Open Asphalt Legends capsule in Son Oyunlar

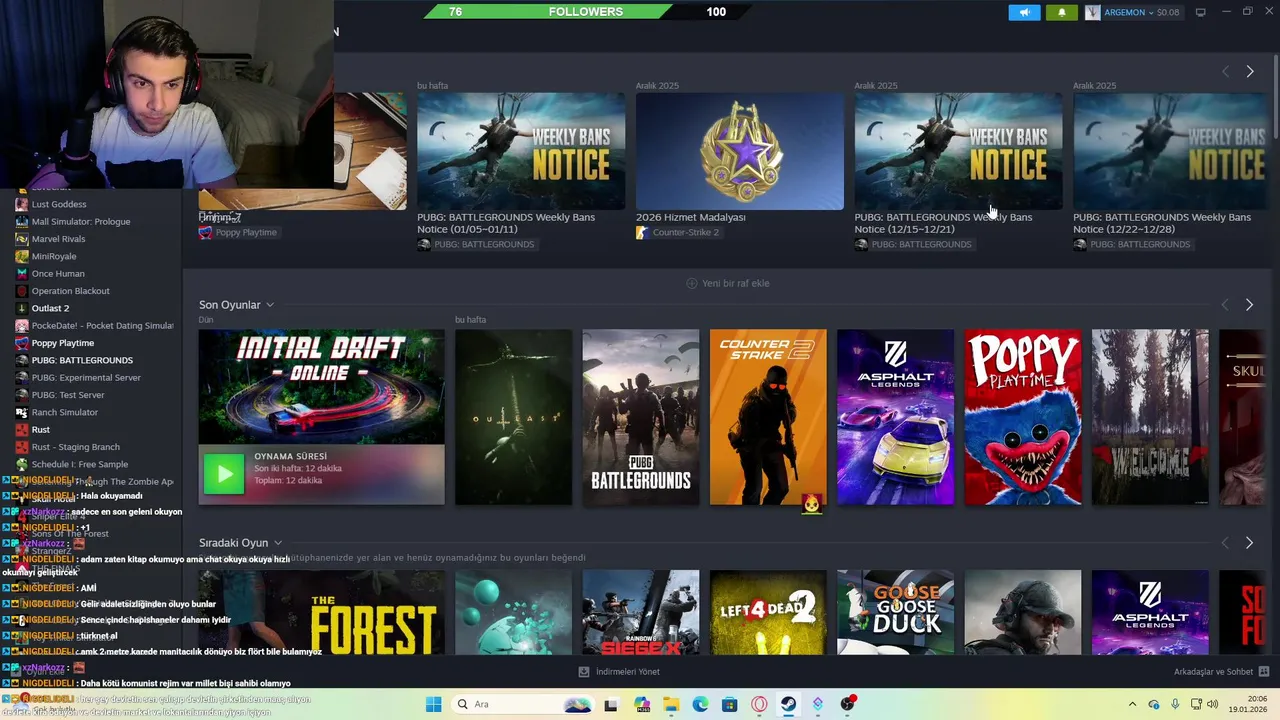(895, 417)
